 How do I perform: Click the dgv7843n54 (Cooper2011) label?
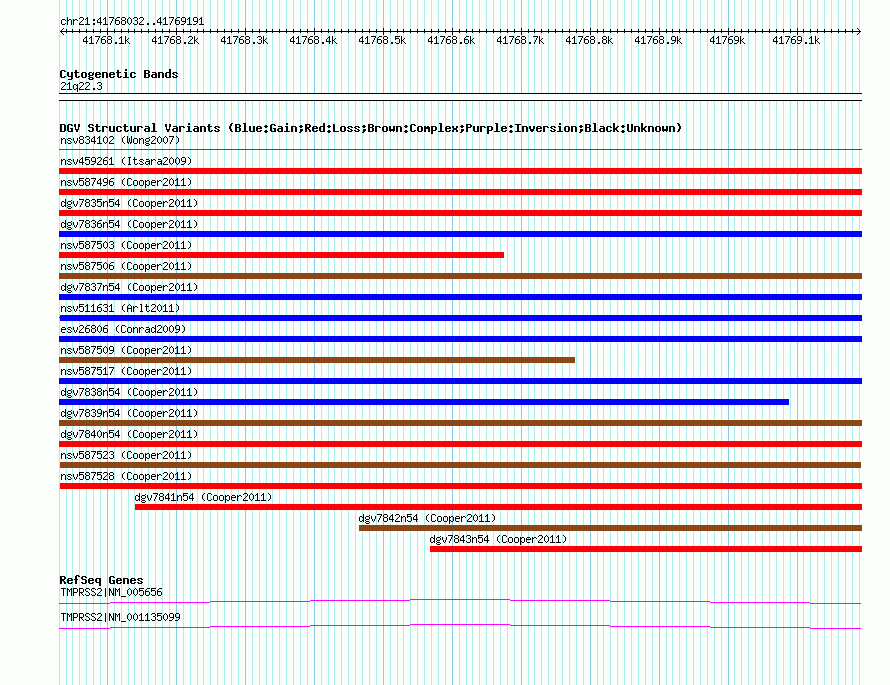click(498, 539)
